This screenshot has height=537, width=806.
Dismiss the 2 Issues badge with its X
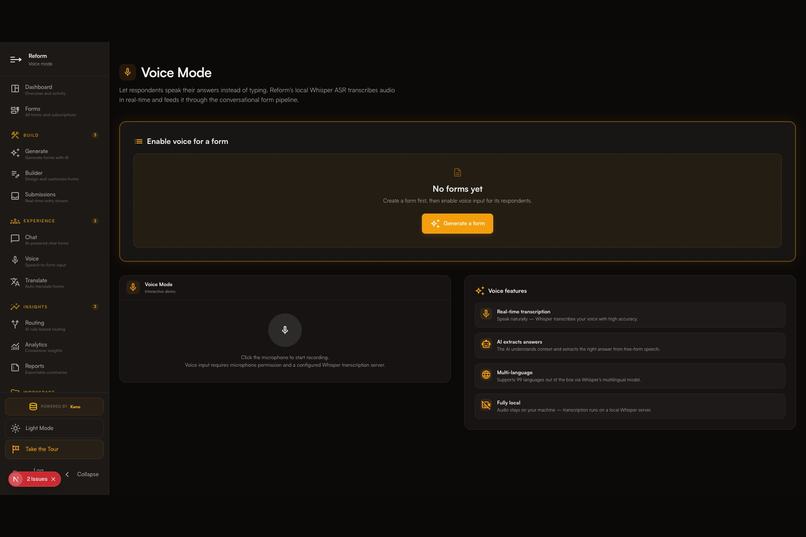point(53,479)
